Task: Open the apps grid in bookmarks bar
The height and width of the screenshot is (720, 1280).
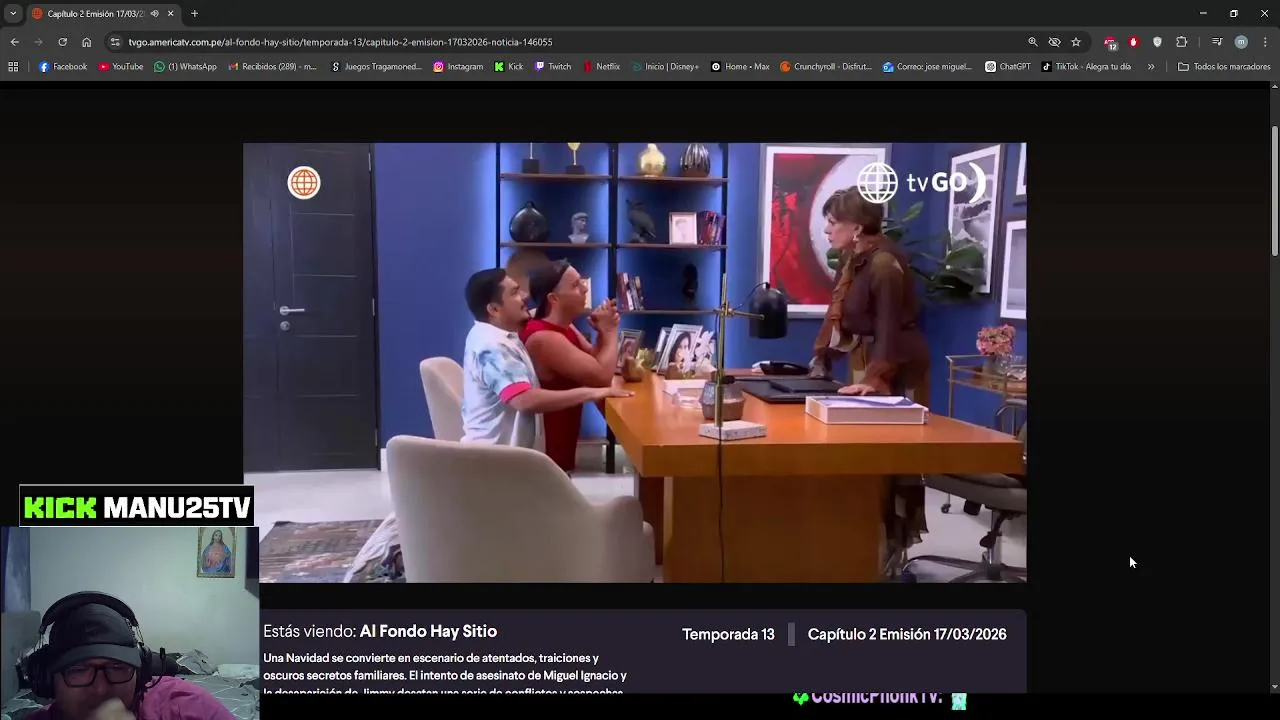Action: (13, 67)
